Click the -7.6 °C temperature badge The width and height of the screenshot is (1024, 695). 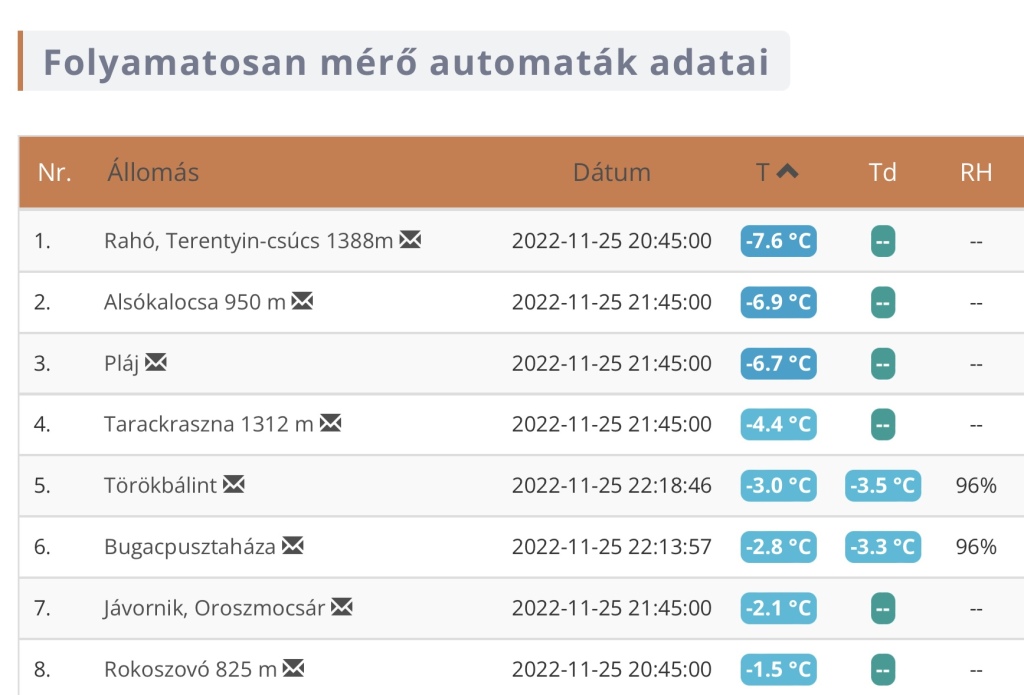pyautogui.click(x=778, y=241)
